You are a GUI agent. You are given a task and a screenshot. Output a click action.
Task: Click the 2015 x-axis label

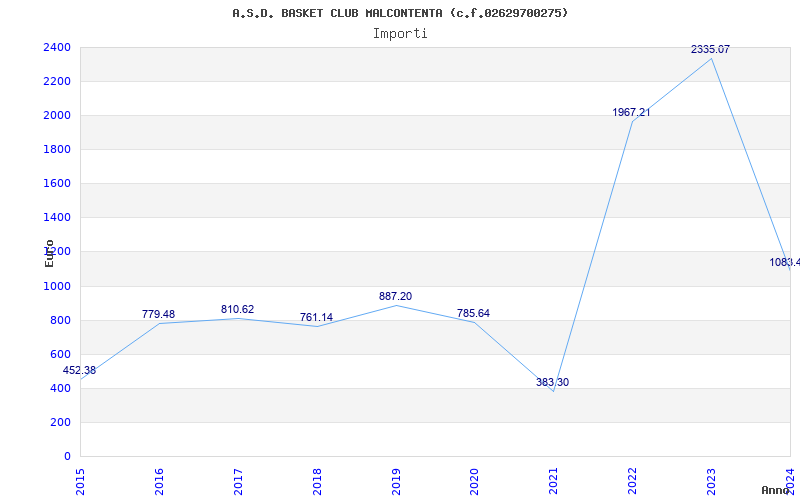click(80, 481)
